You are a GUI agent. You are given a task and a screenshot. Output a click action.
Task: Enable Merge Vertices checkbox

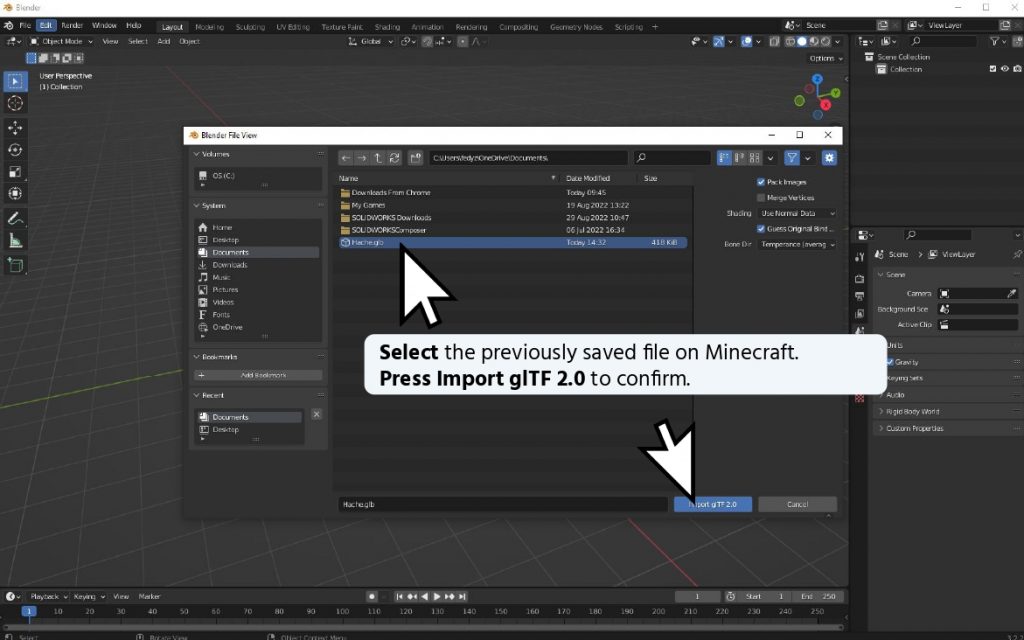coord(761,198)
